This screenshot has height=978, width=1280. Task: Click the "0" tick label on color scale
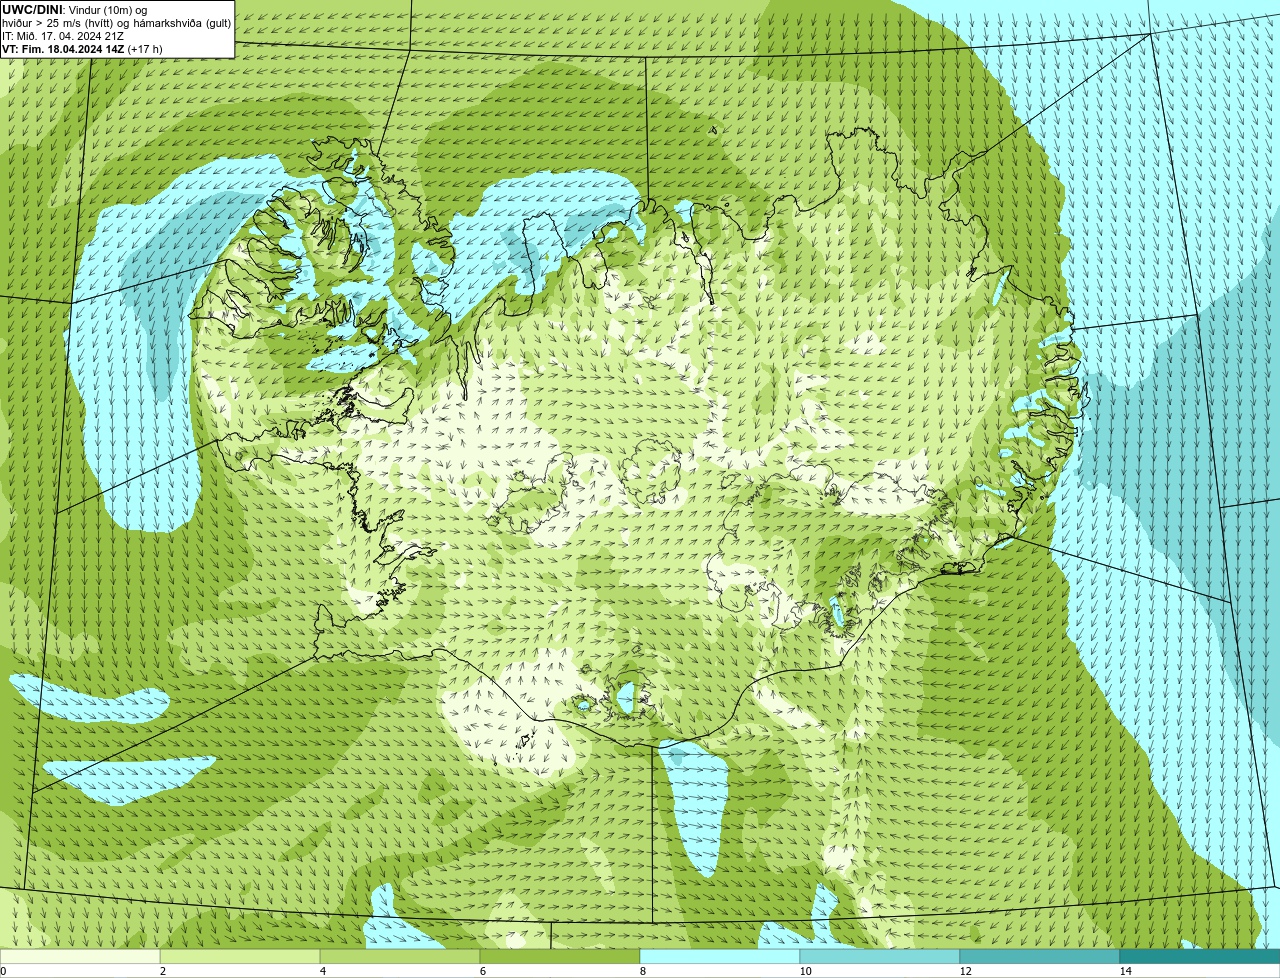pyautogui.click(x=3, y=971)
